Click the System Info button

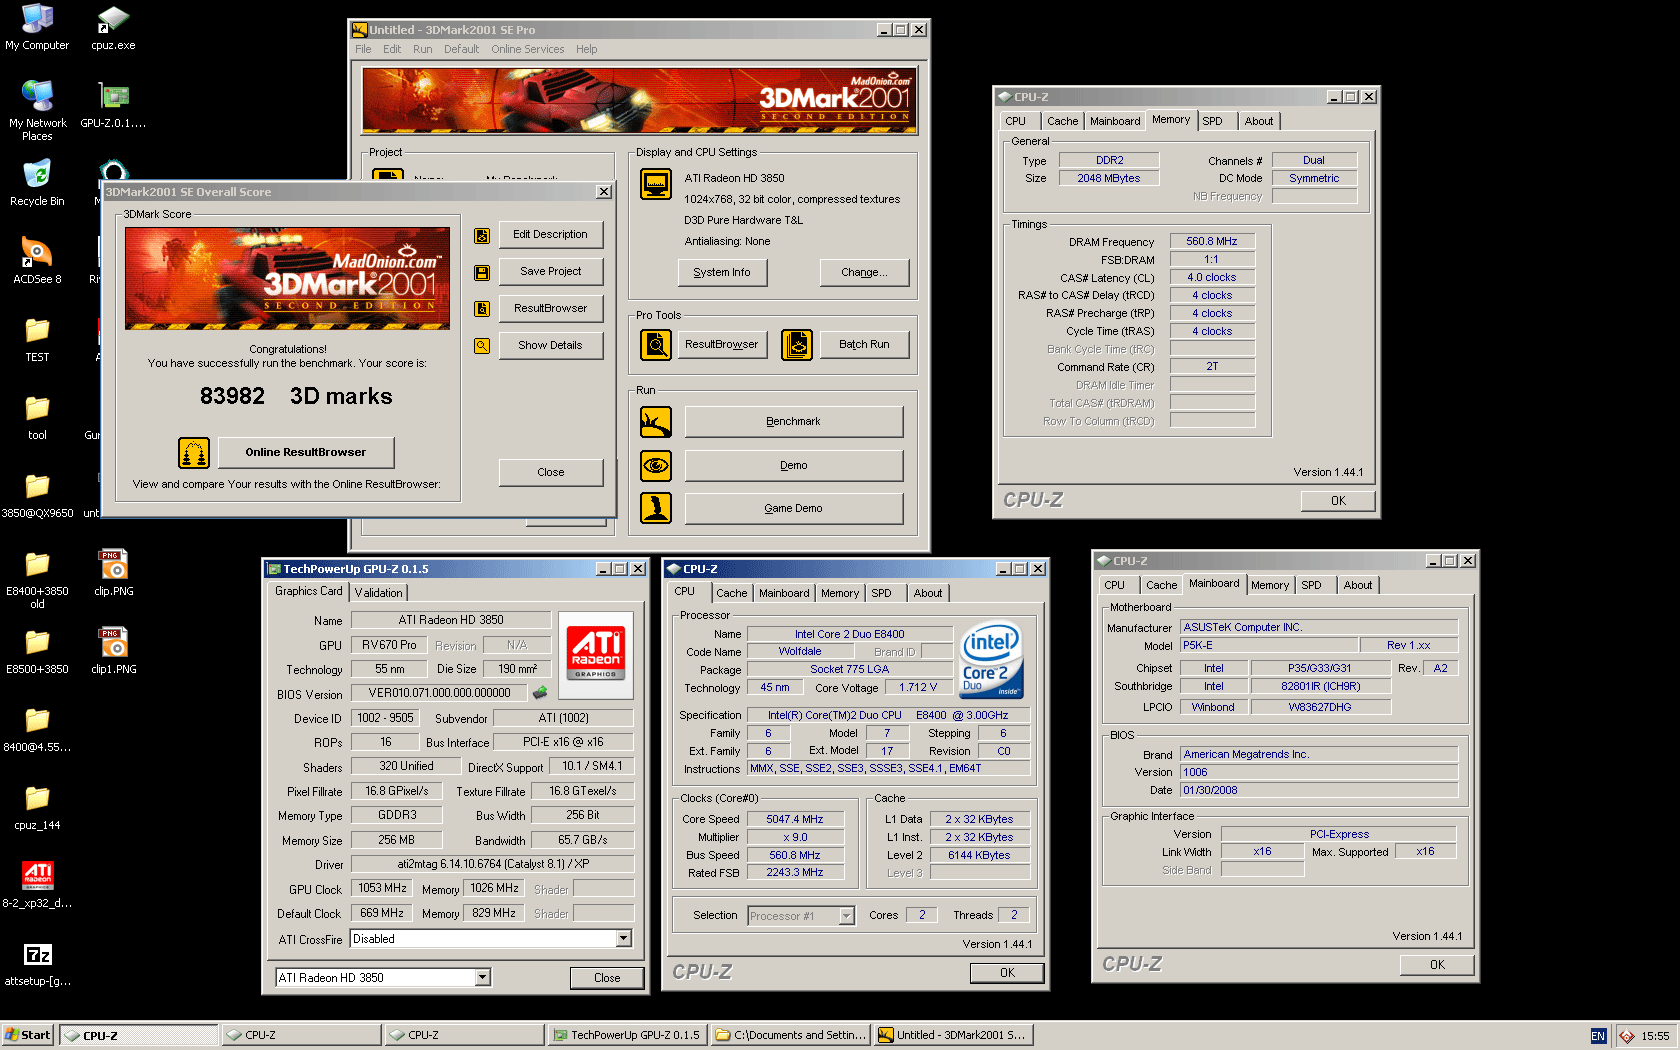(722, 273)
